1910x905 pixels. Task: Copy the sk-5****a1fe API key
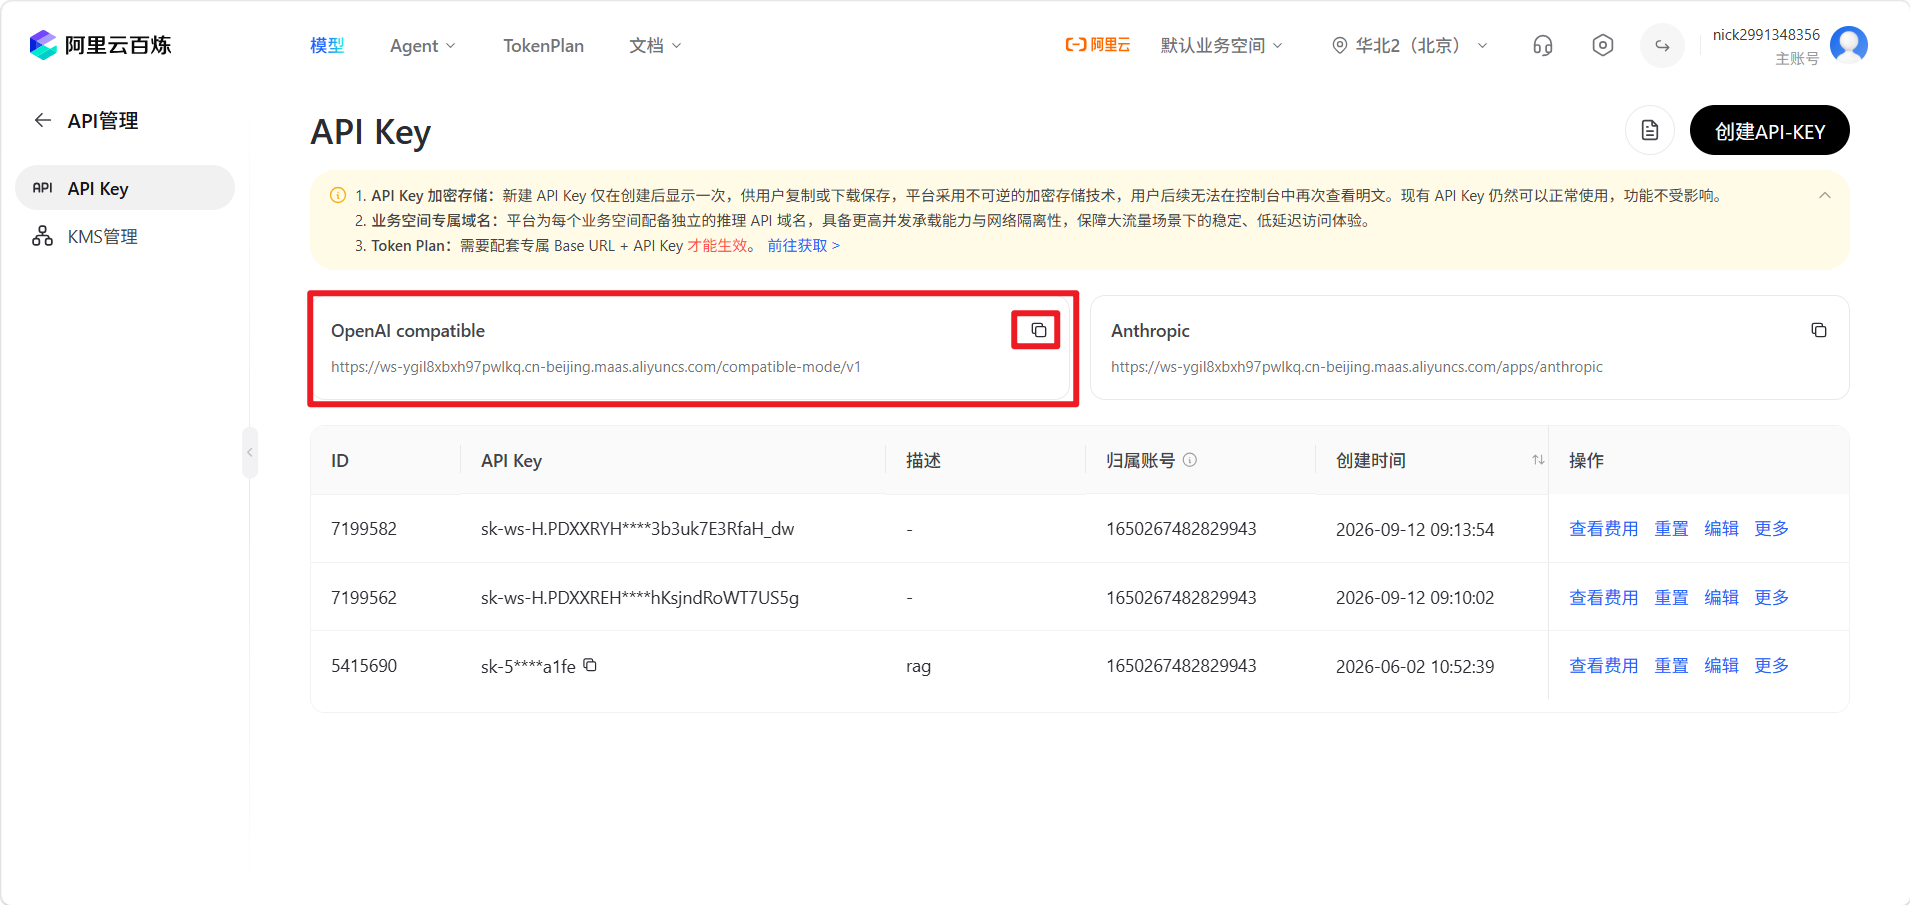pos(590,665)
